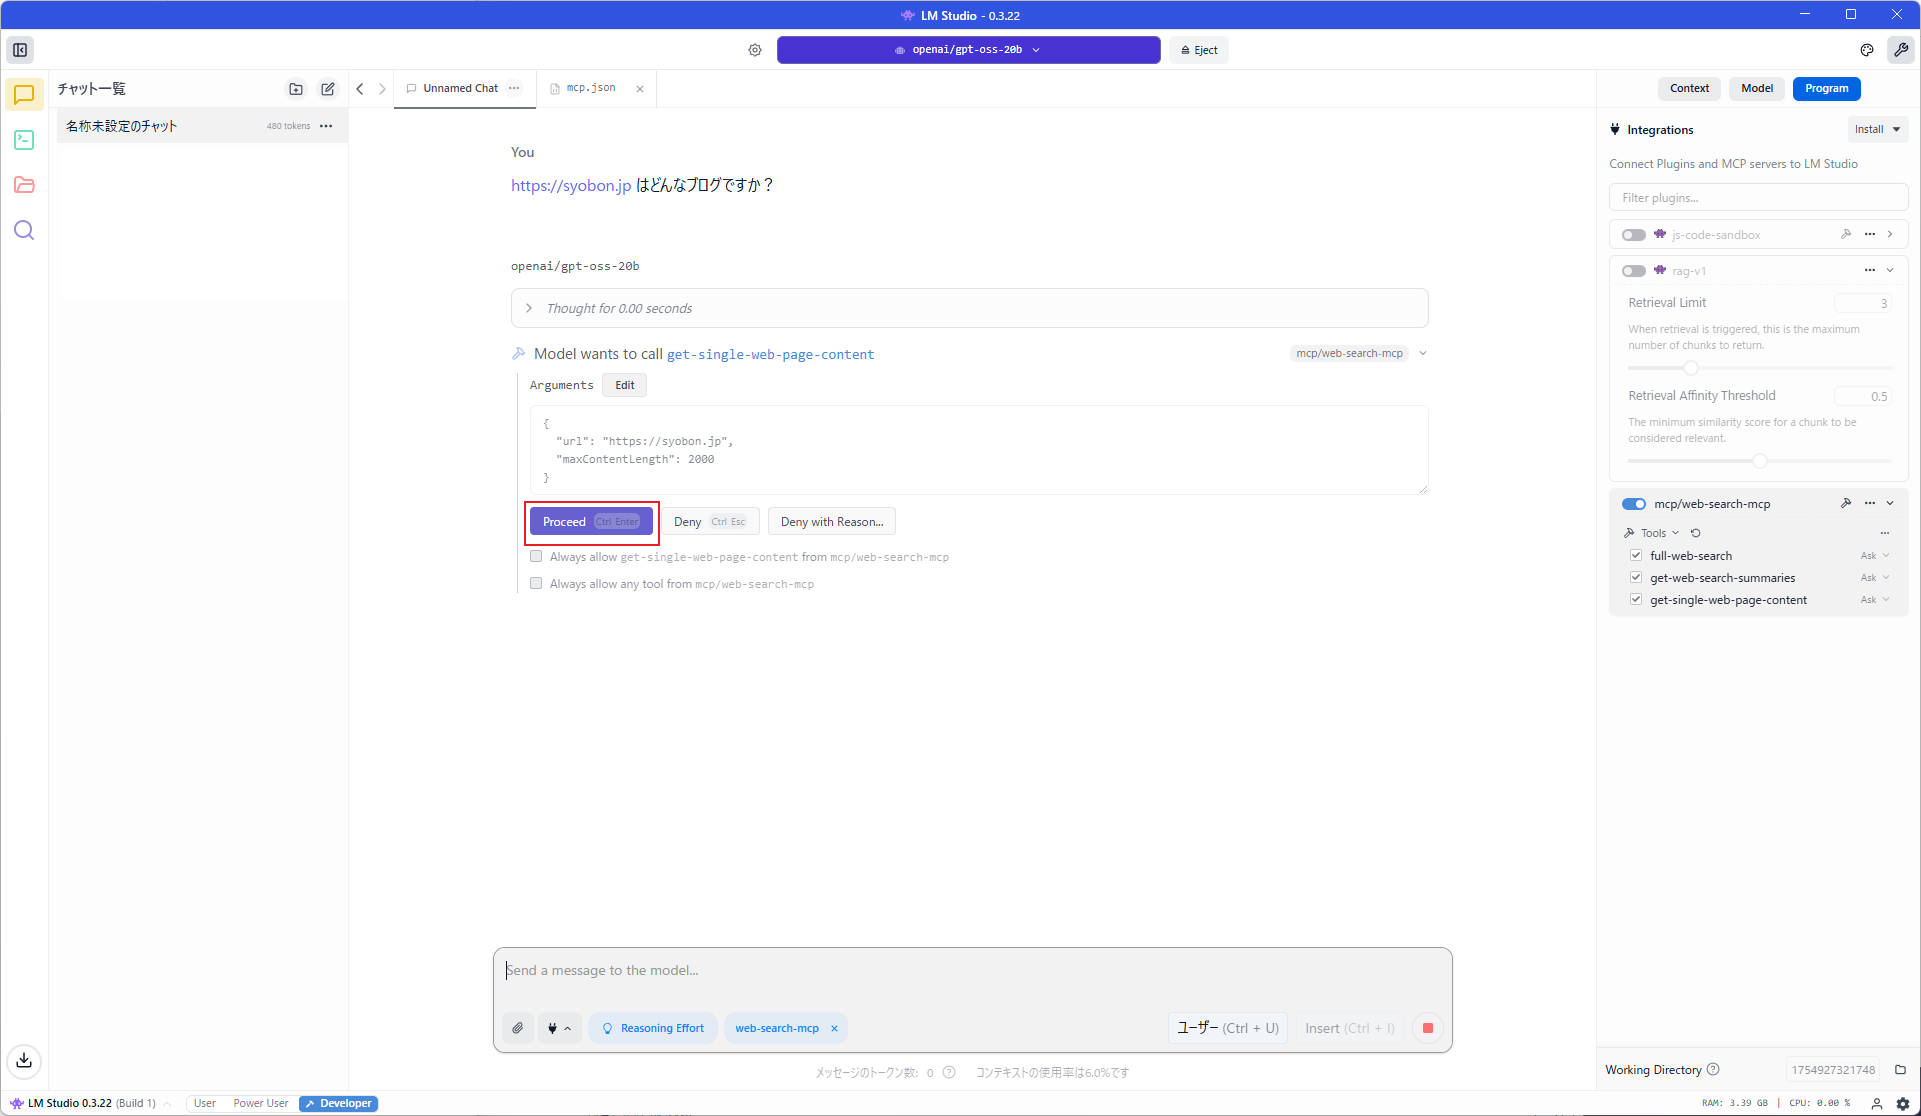Go back with the left arrow
This screenshot has height=1116, width=1921.
click(360, 89)
